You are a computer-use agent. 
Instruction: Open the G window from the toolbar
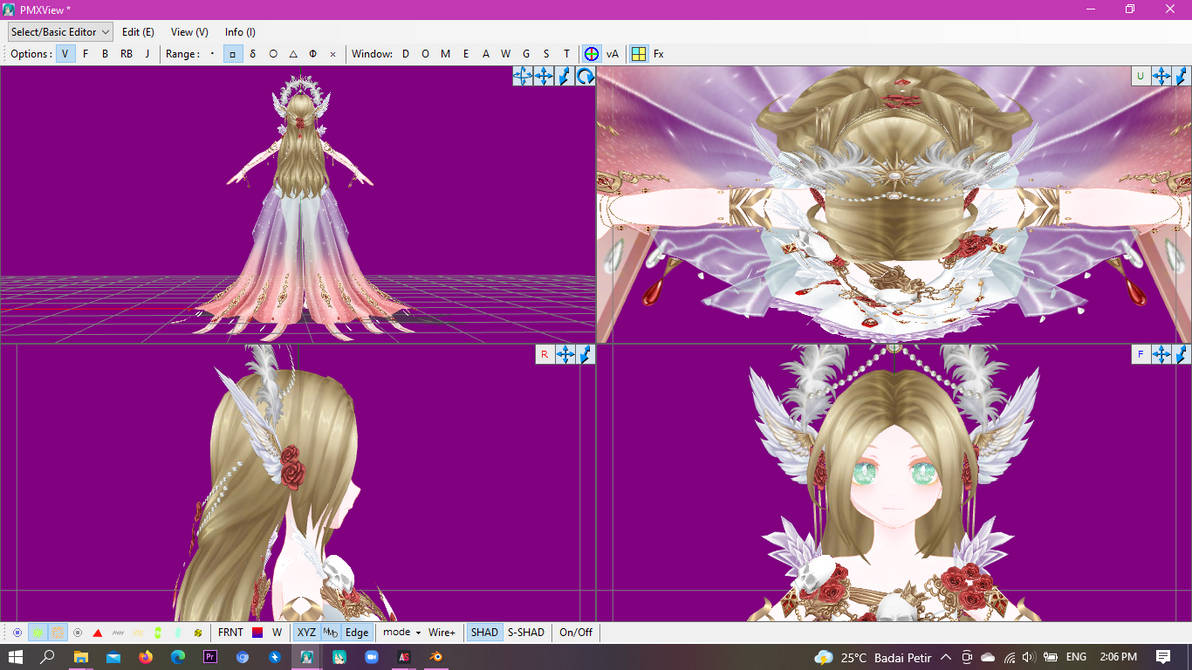pyautogui.click(x=526, y=54)
